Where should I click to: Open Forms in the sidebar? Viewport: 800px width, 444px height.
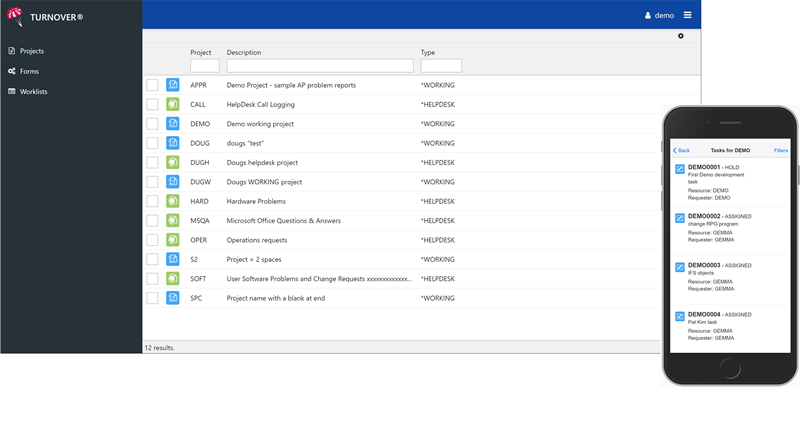coord(29,71)
